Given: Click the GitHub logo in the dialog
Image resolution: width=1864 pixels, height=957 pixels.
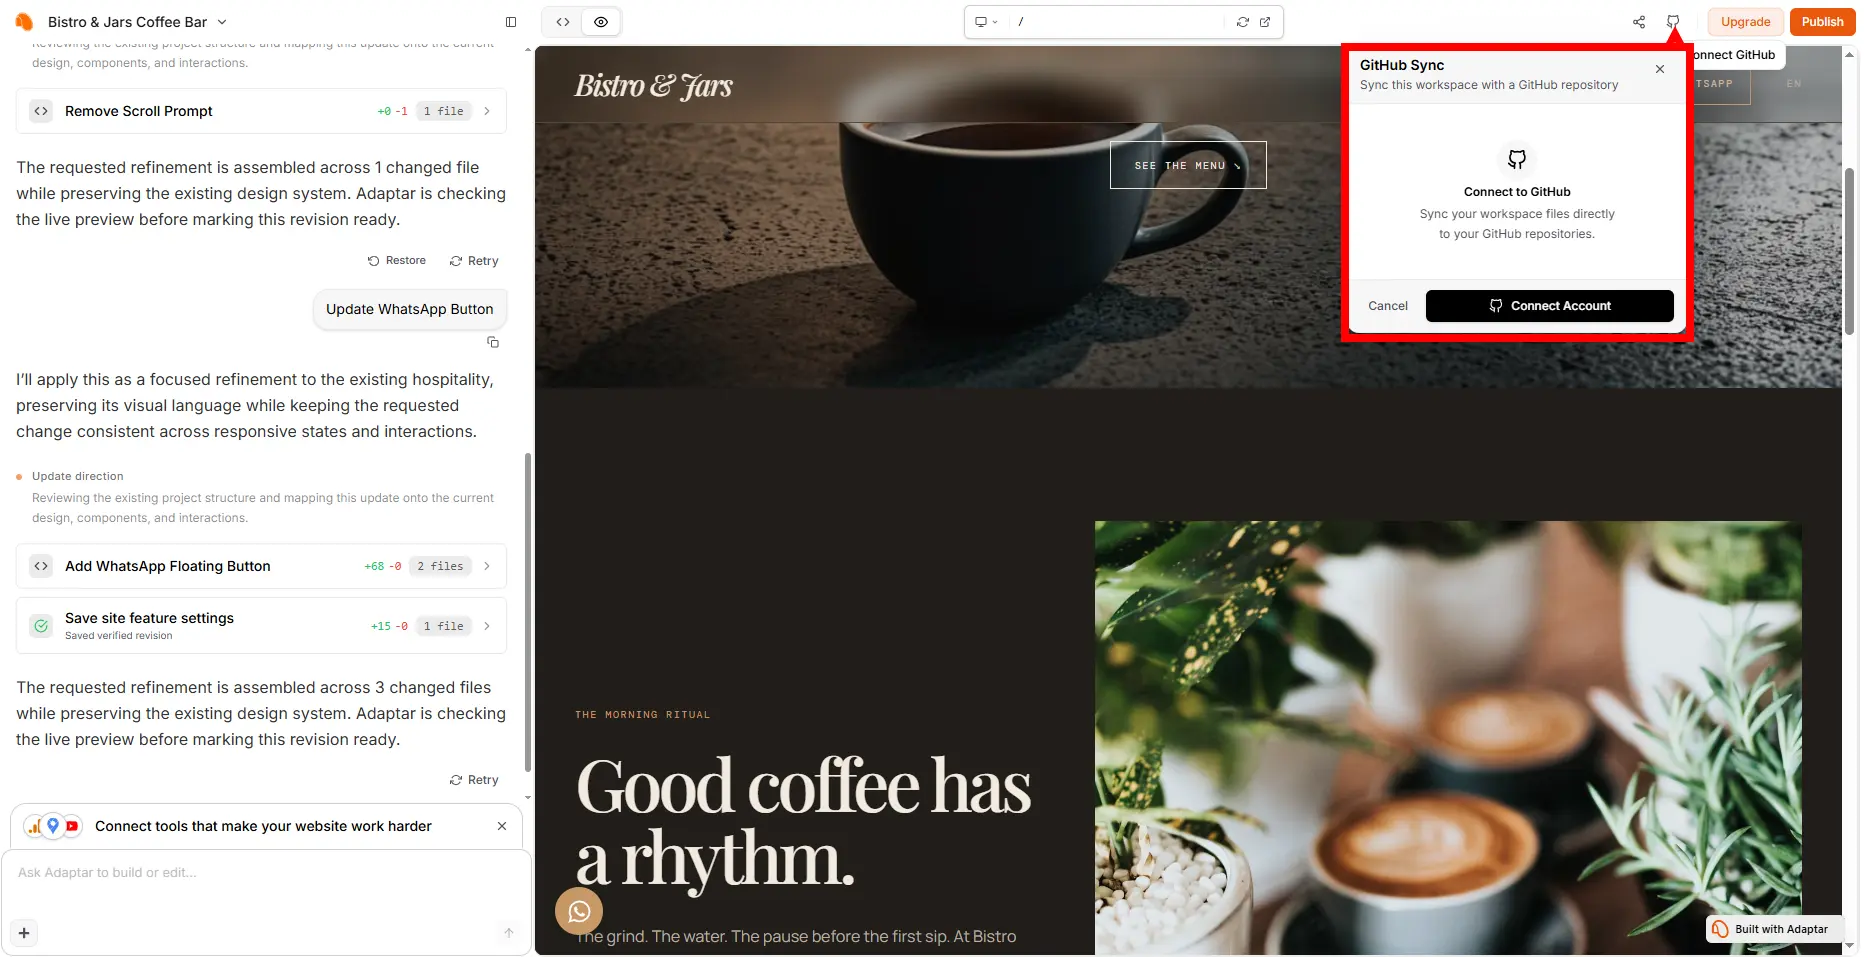Looking at the screenshot, I should coord(1517,159).
